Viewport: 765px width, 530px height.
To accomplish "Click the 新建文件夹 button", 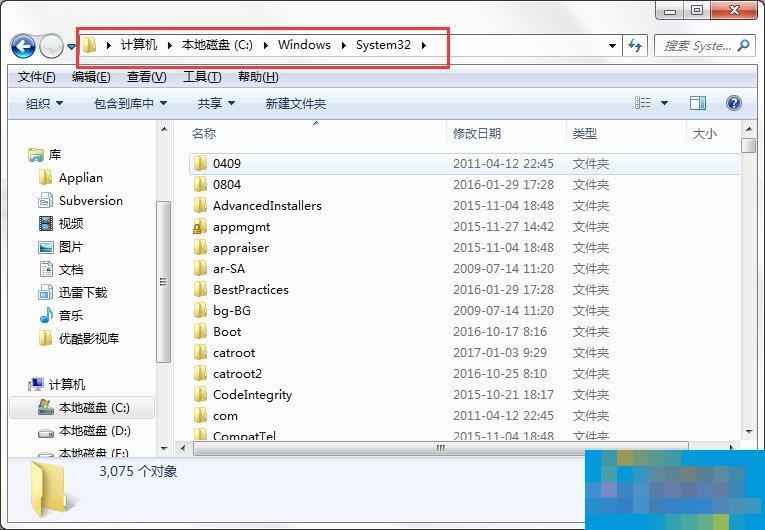I will pyautogui.click(x=296, y=103).
